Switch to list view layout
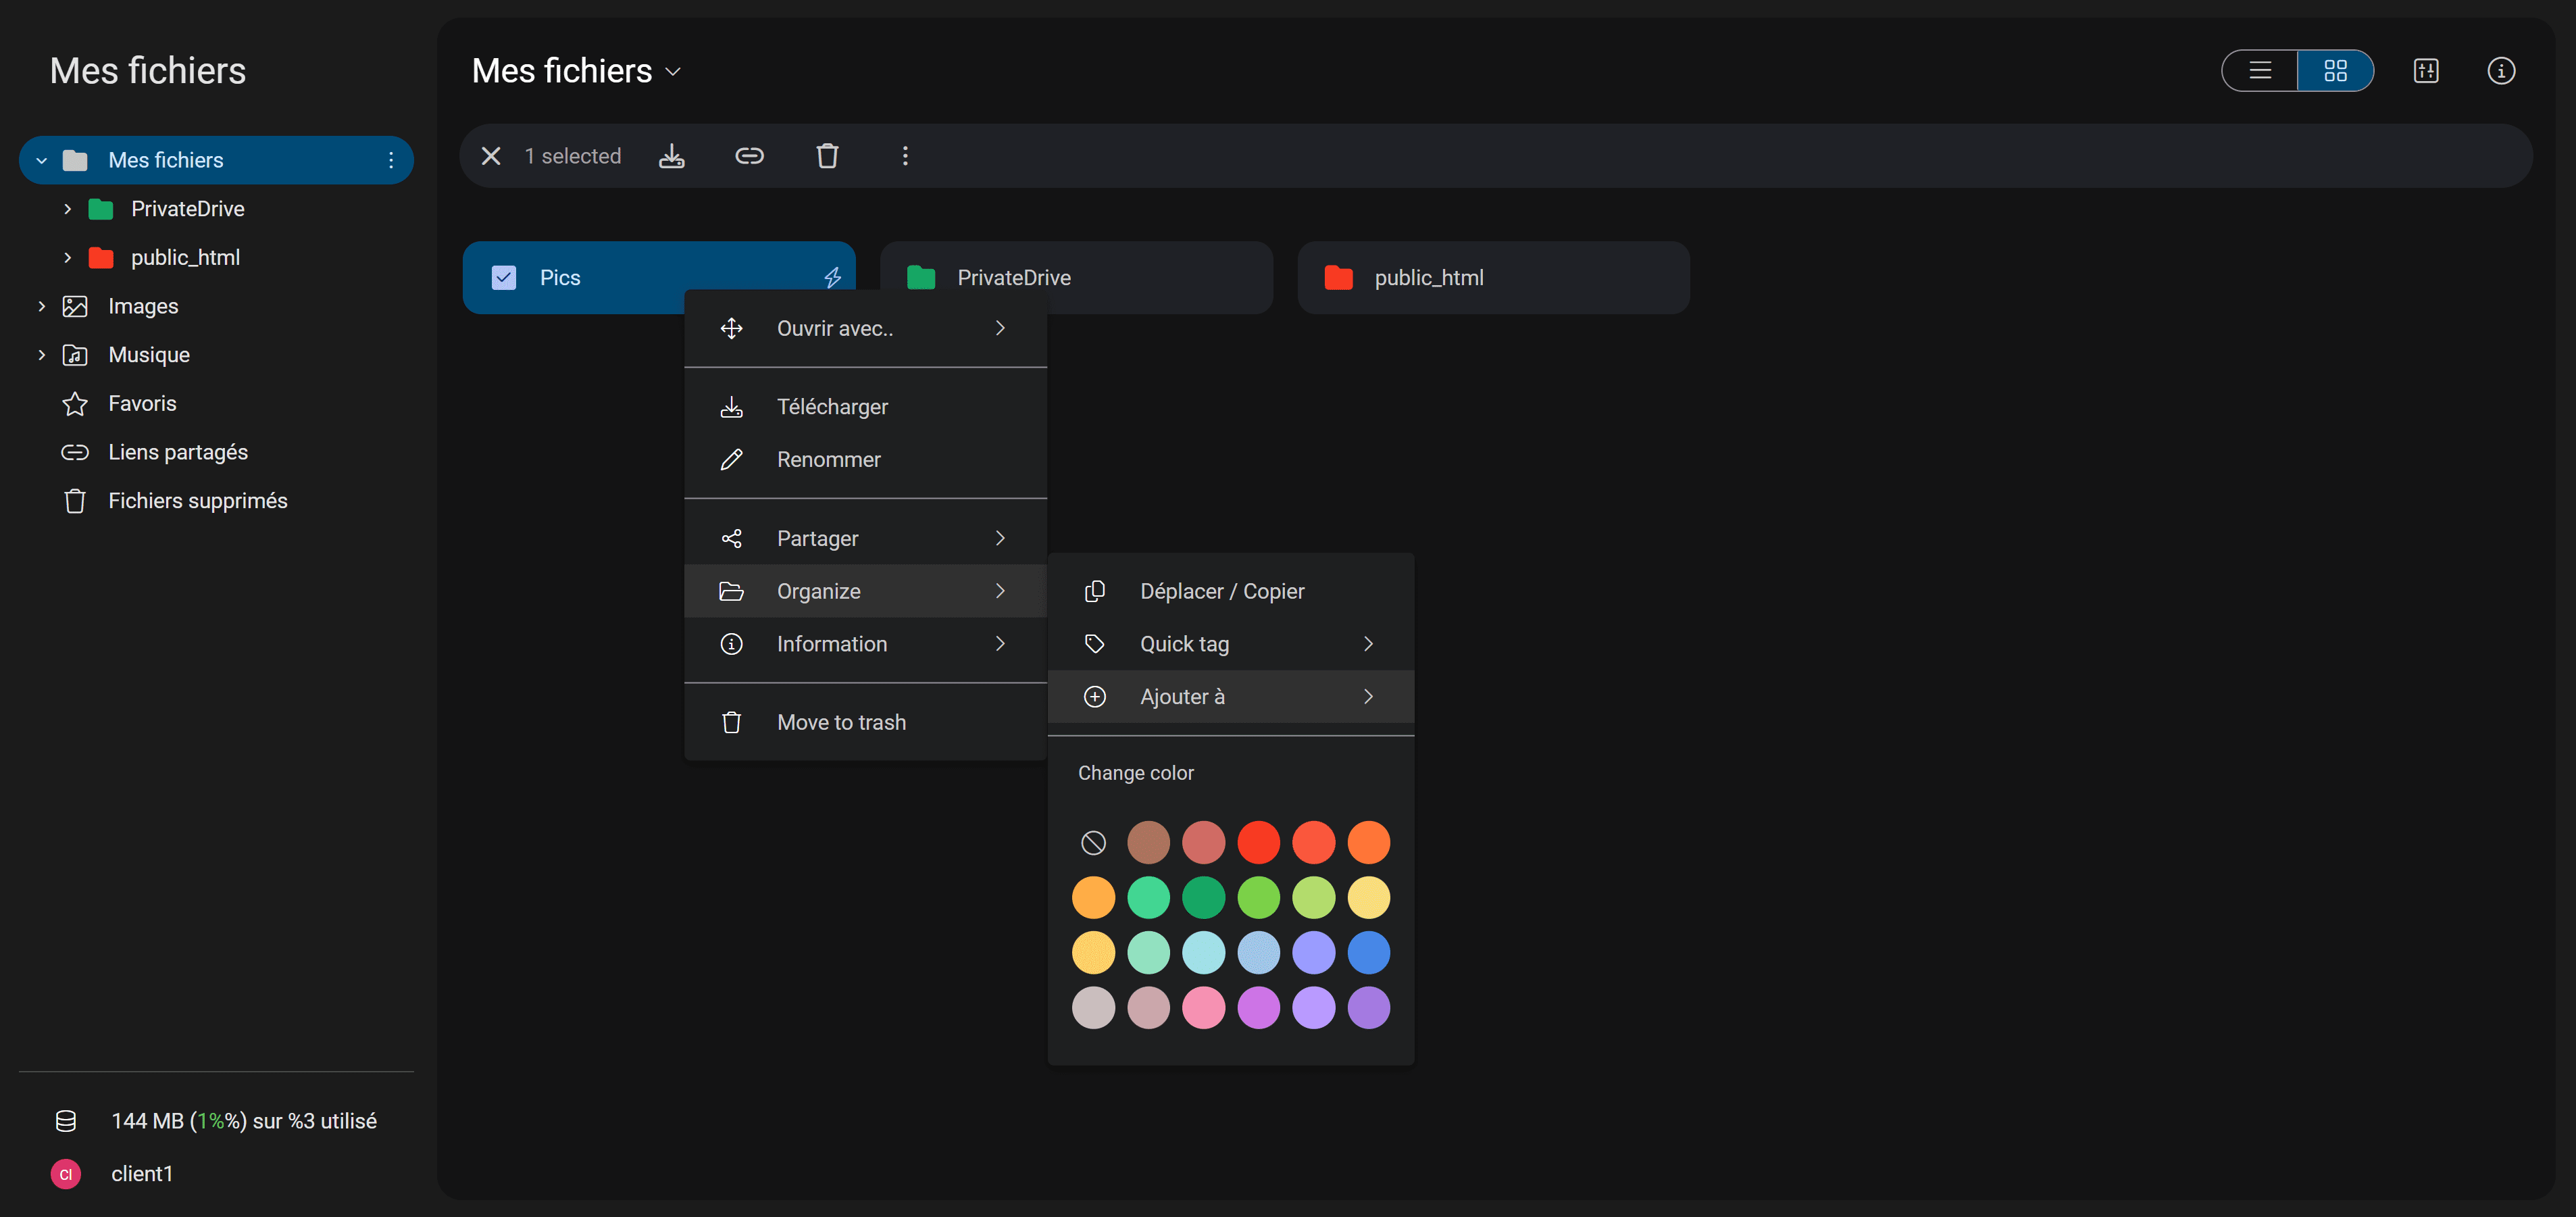This screenshot has width=2576, height=1217. pyautogui.click(x=2259, y=71)
